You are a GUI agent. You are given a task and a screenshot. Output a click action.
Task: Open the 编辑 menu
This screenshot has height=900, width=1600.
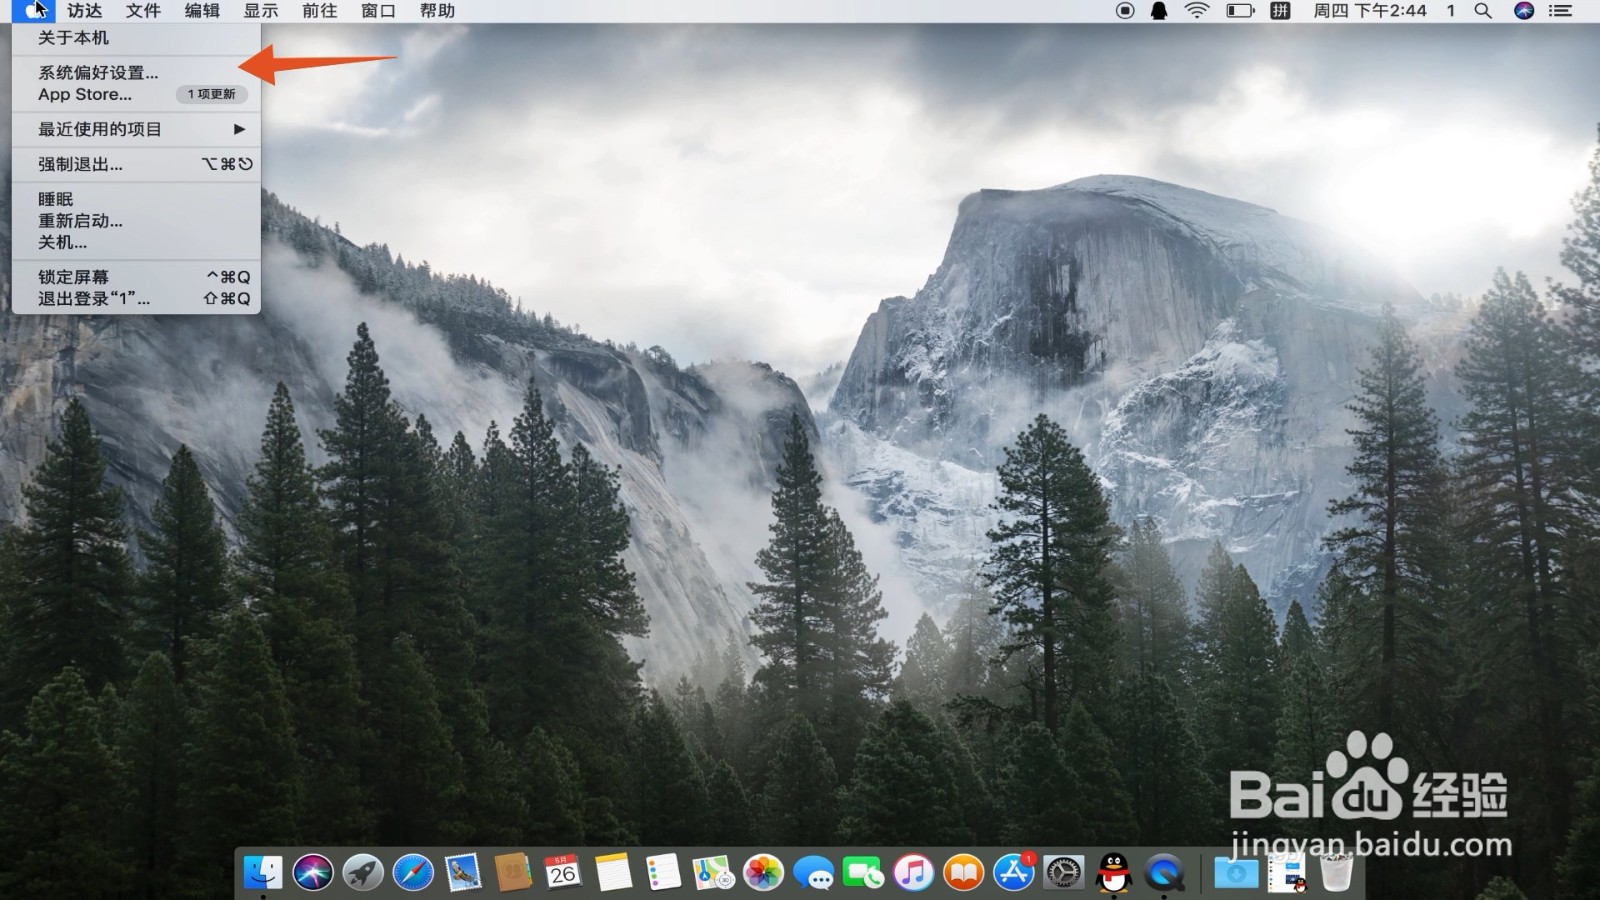[202, 11]
